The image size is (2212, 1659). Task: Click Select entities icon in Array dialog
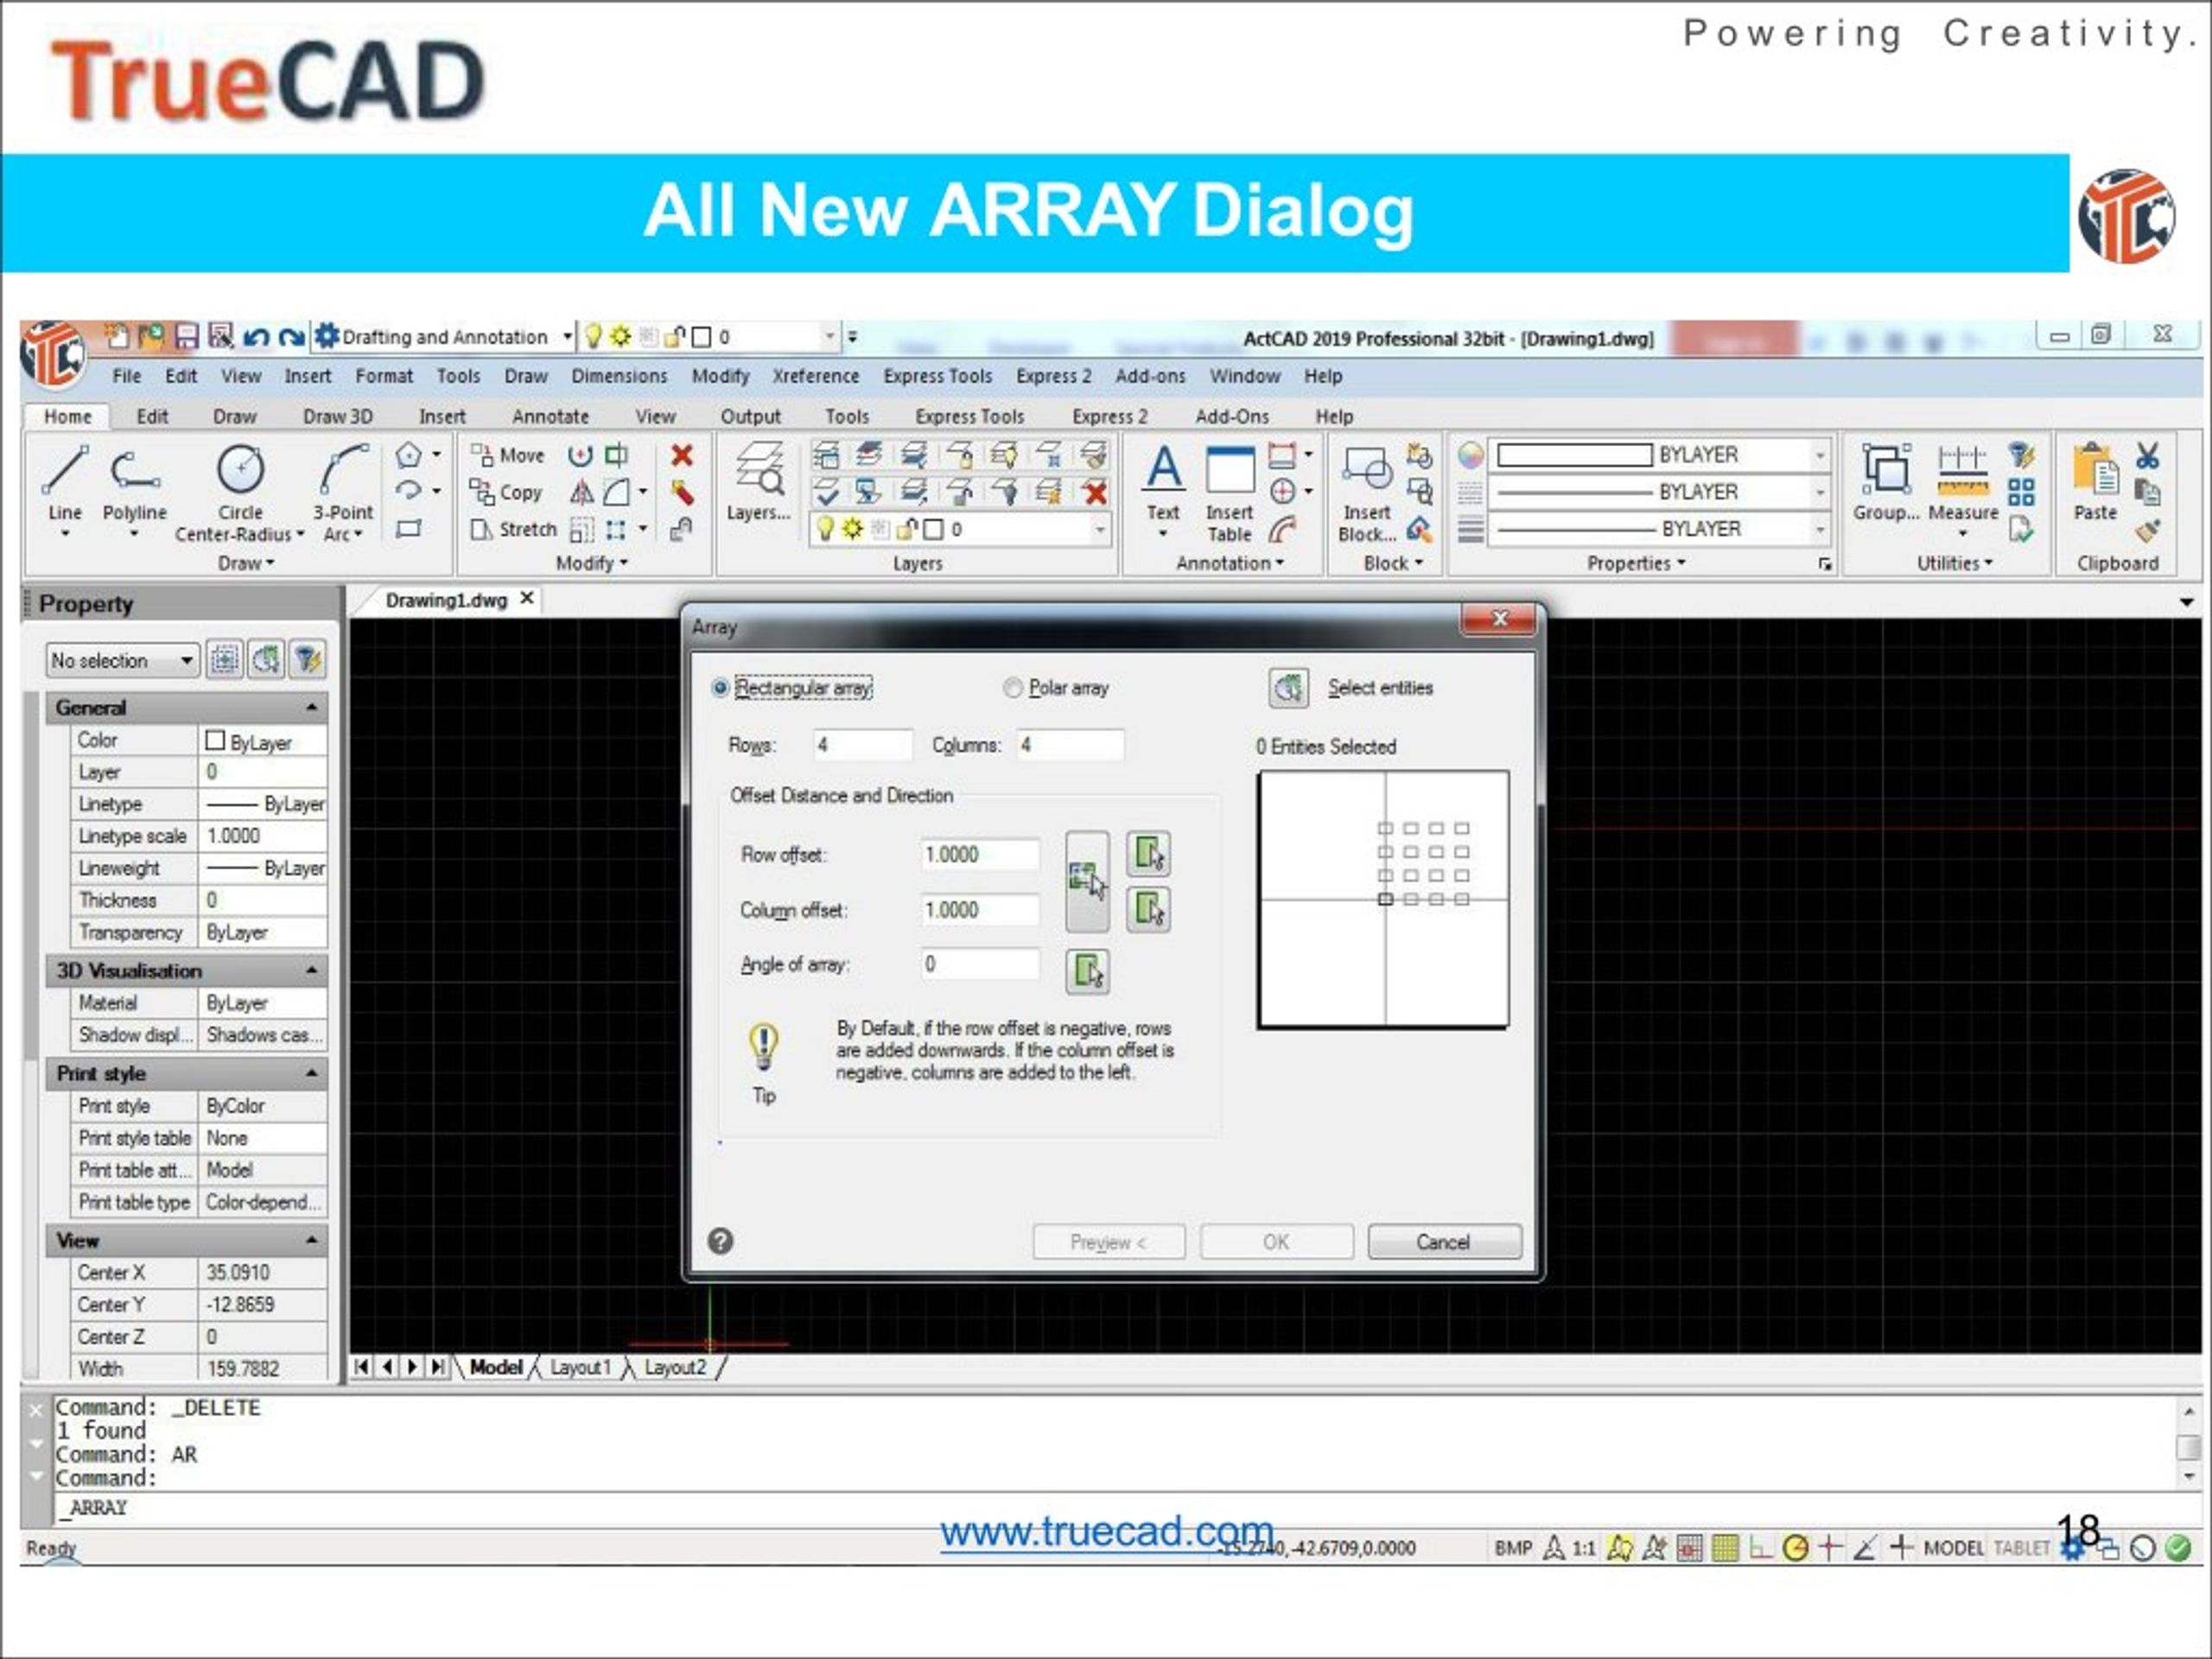click(1288, 688)
